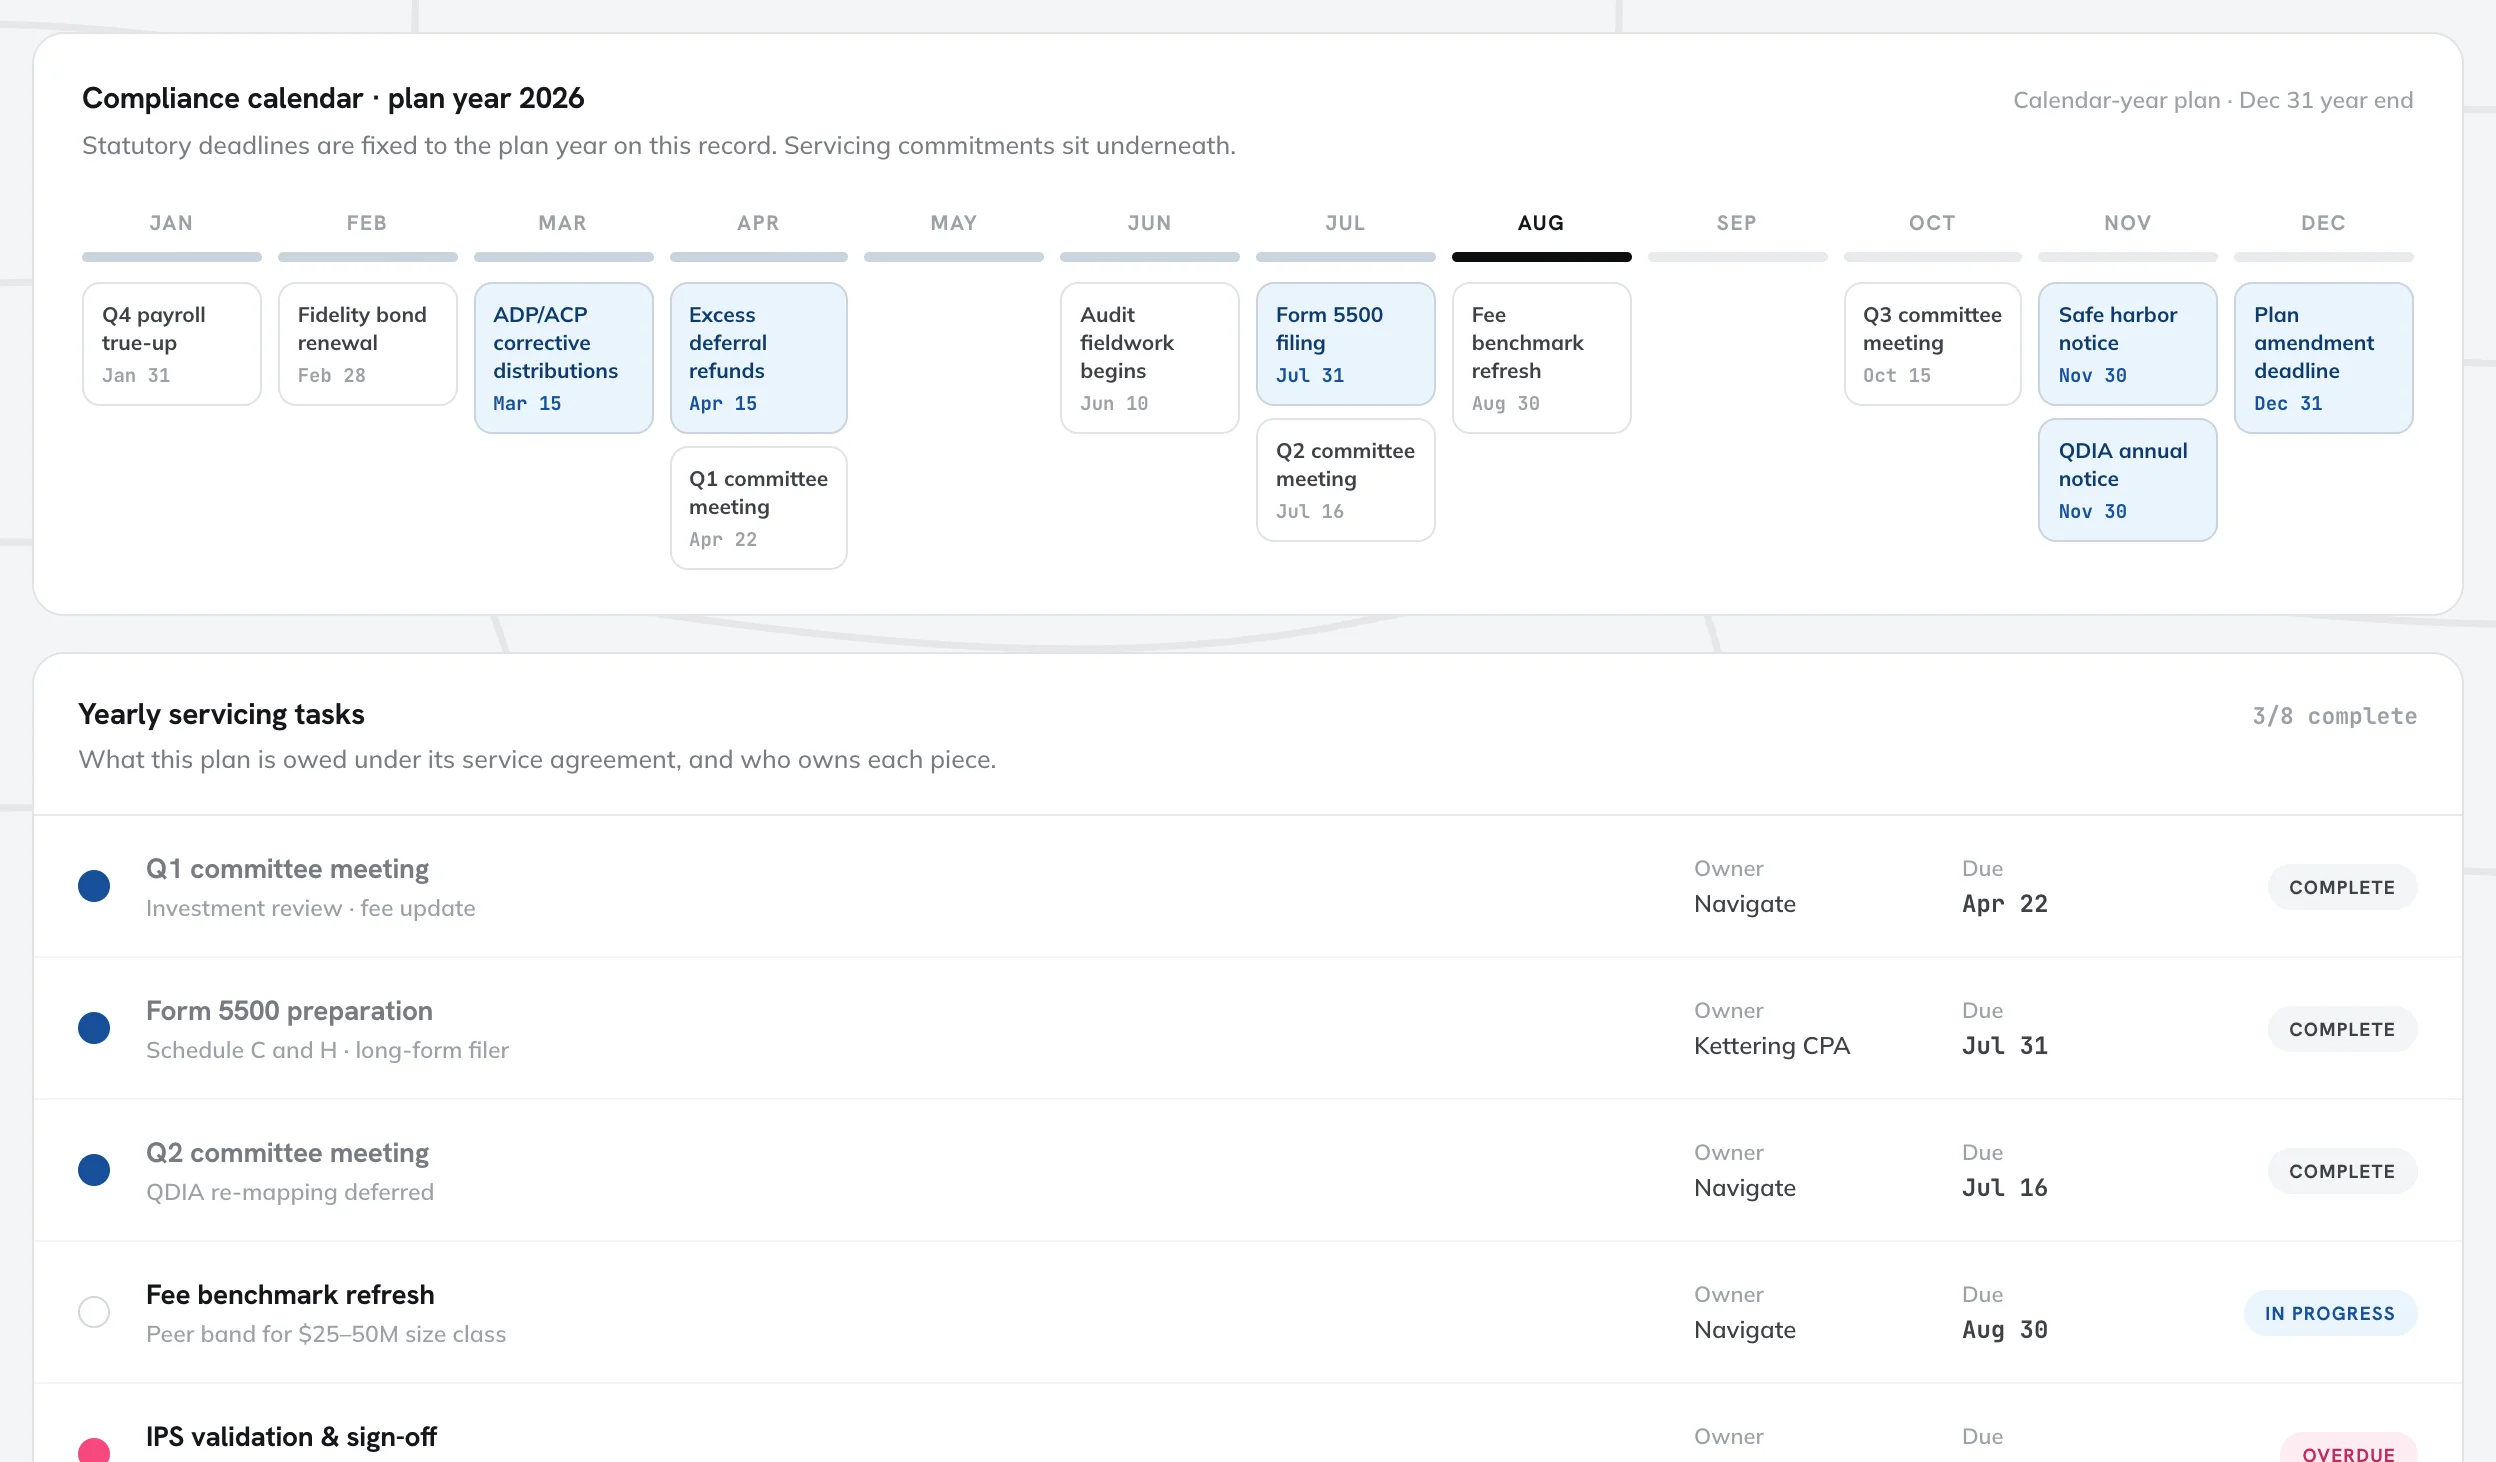Image resolution: width=2496 pixels, height=1462 pixels.
Task: Open Fee benchmark refresh calendar card
Action: [1541, 358]
